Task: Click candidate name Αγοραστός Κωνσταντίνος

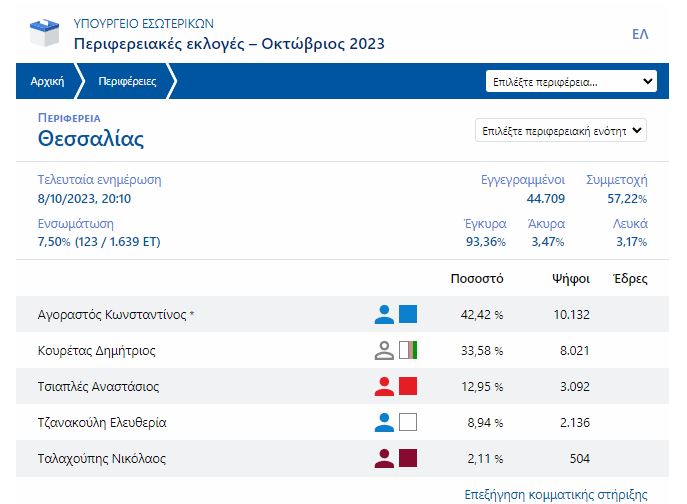Action: point(111,315)
